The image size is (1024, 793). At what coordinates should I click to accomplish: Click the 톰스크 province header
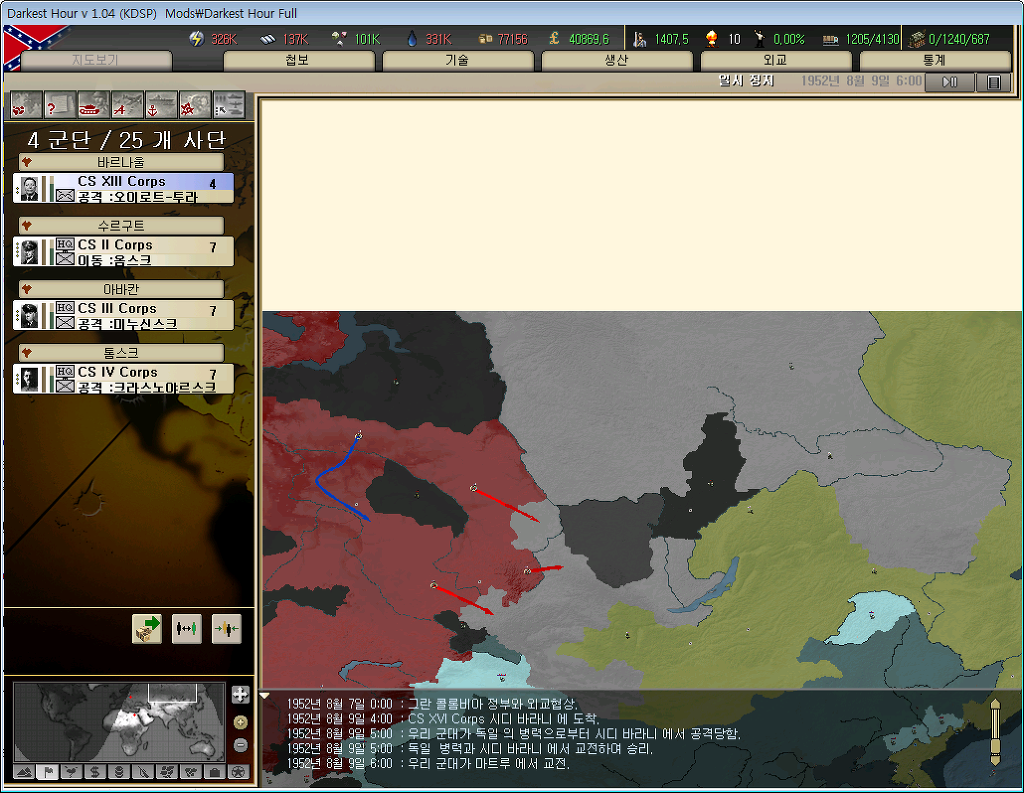tap(121, 353)
